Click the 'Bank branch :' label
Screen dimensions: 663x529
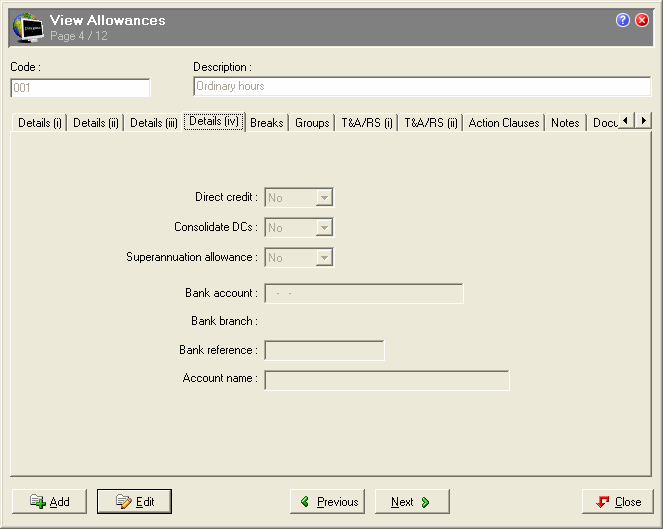(224, 321)
